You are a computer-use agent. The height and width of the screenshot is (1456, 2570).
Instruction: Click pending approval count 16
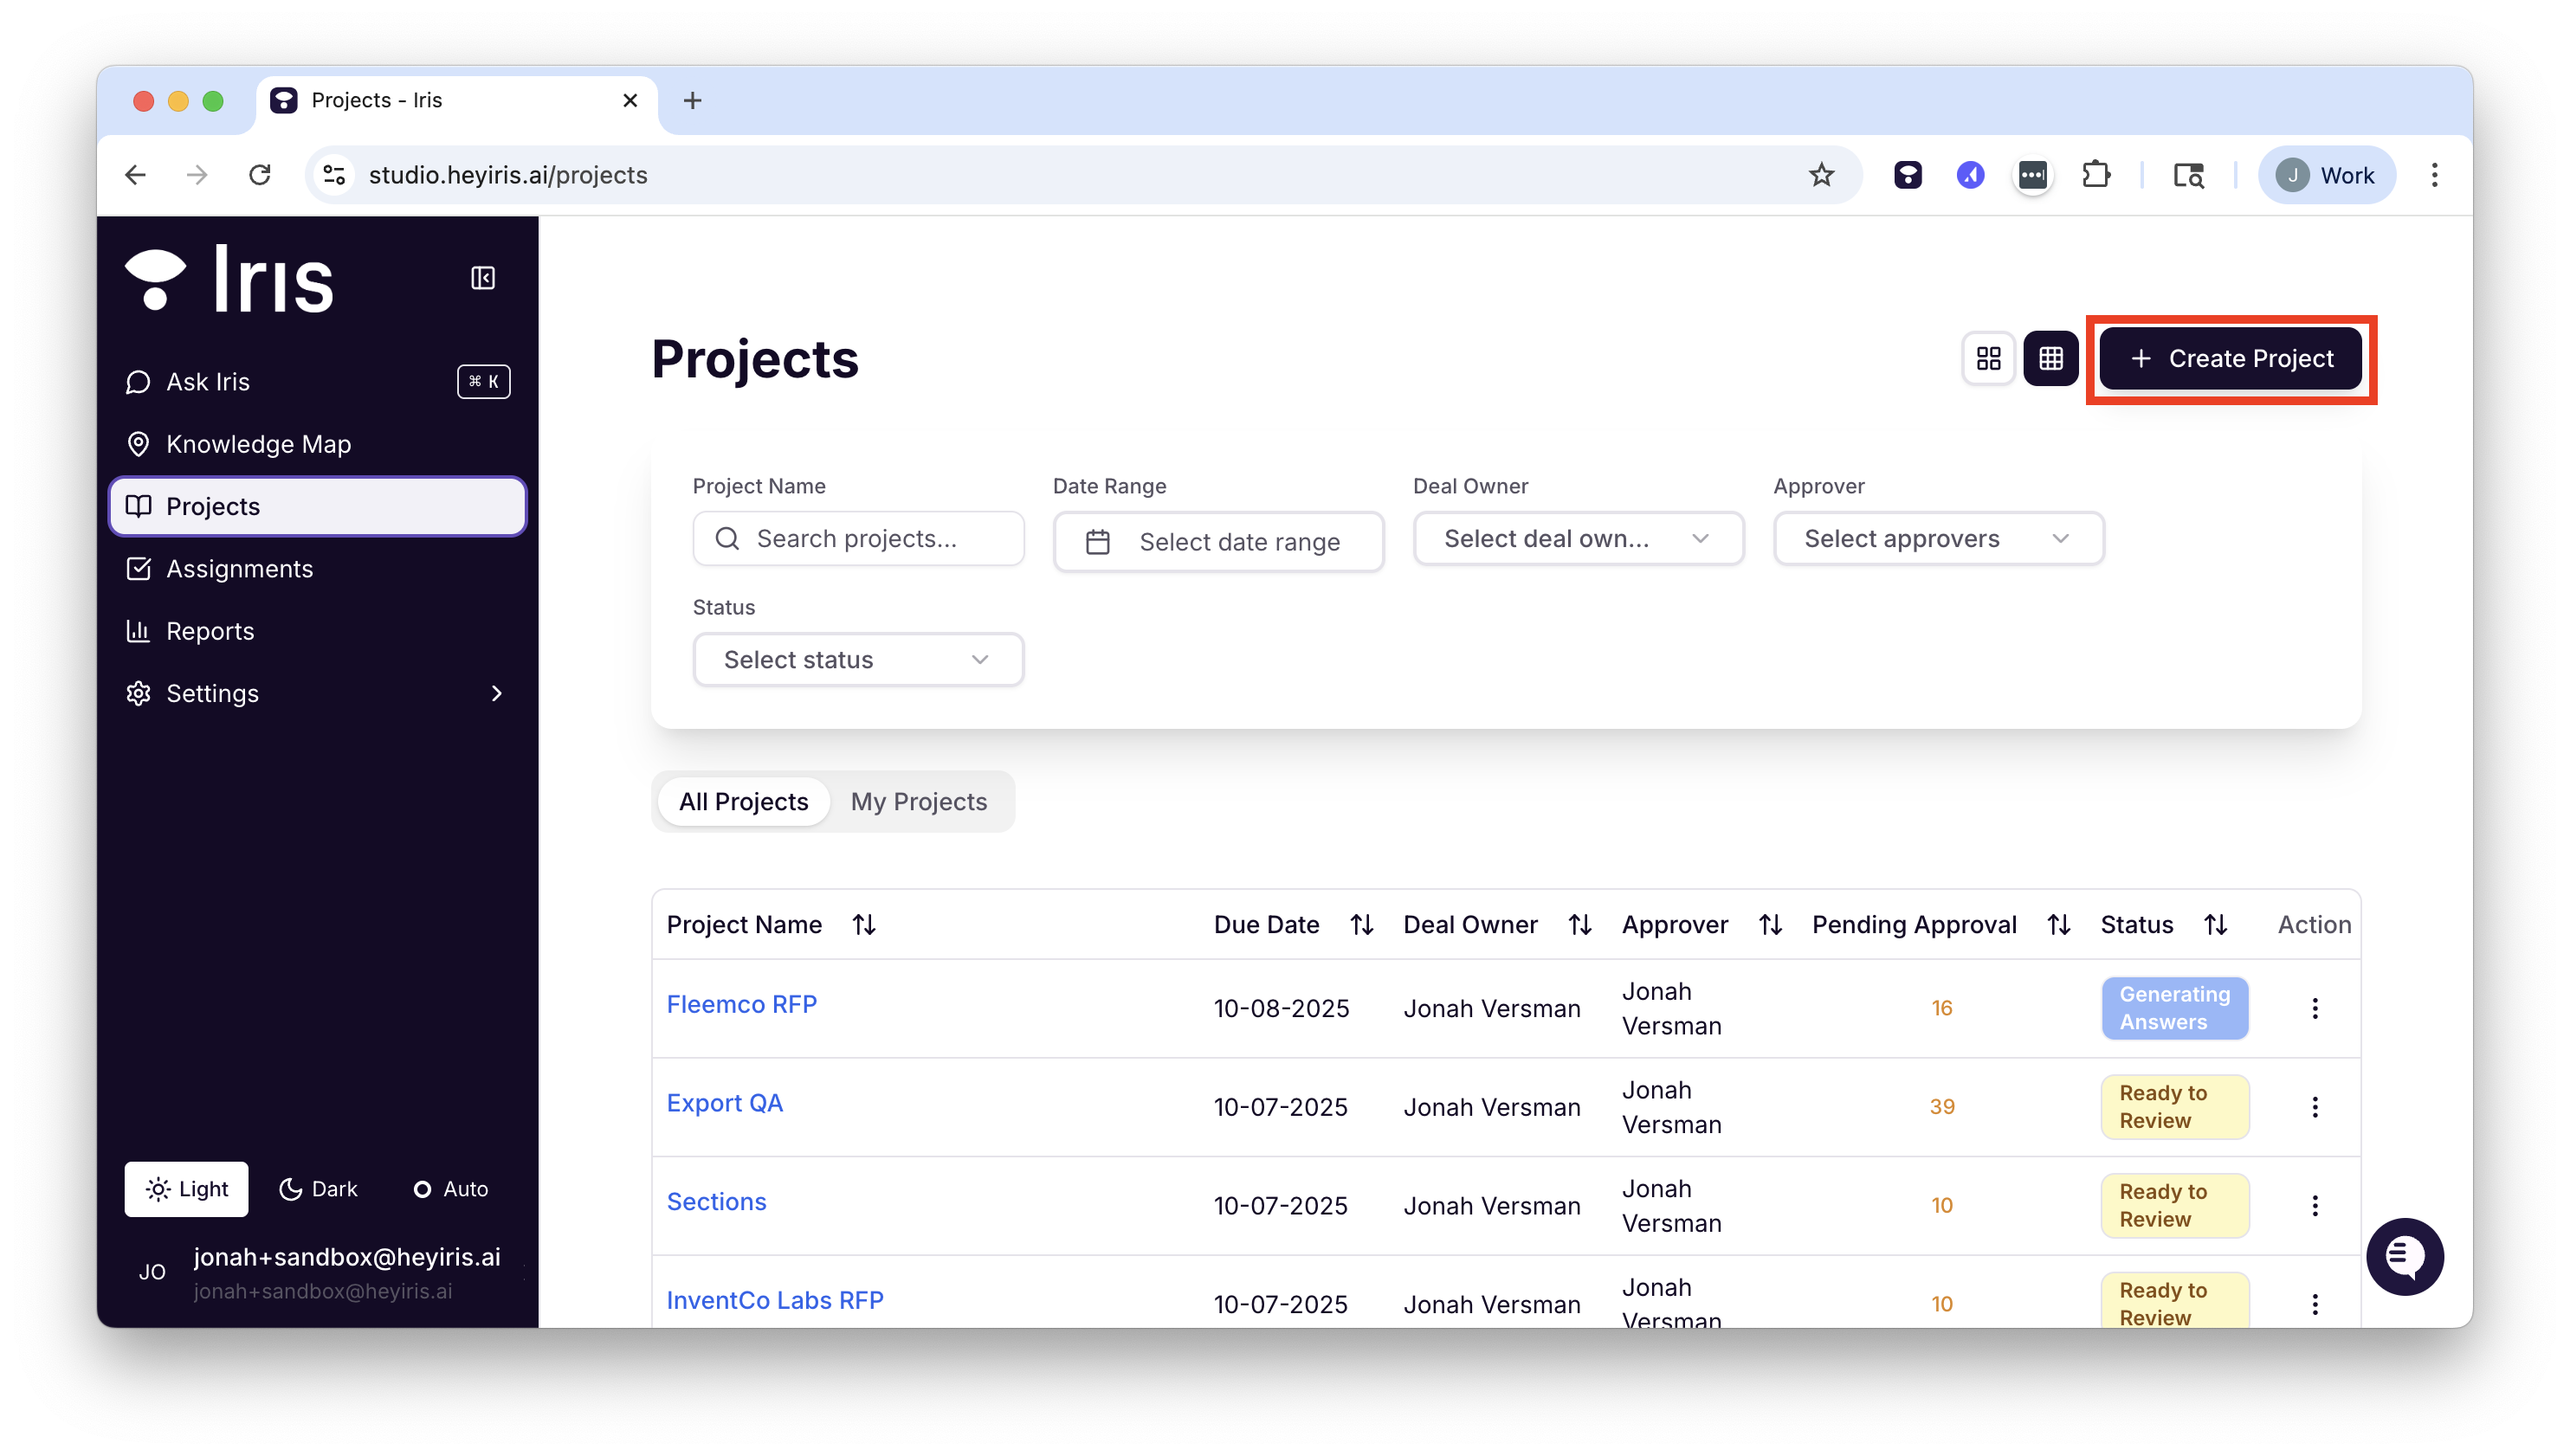1941,1008
